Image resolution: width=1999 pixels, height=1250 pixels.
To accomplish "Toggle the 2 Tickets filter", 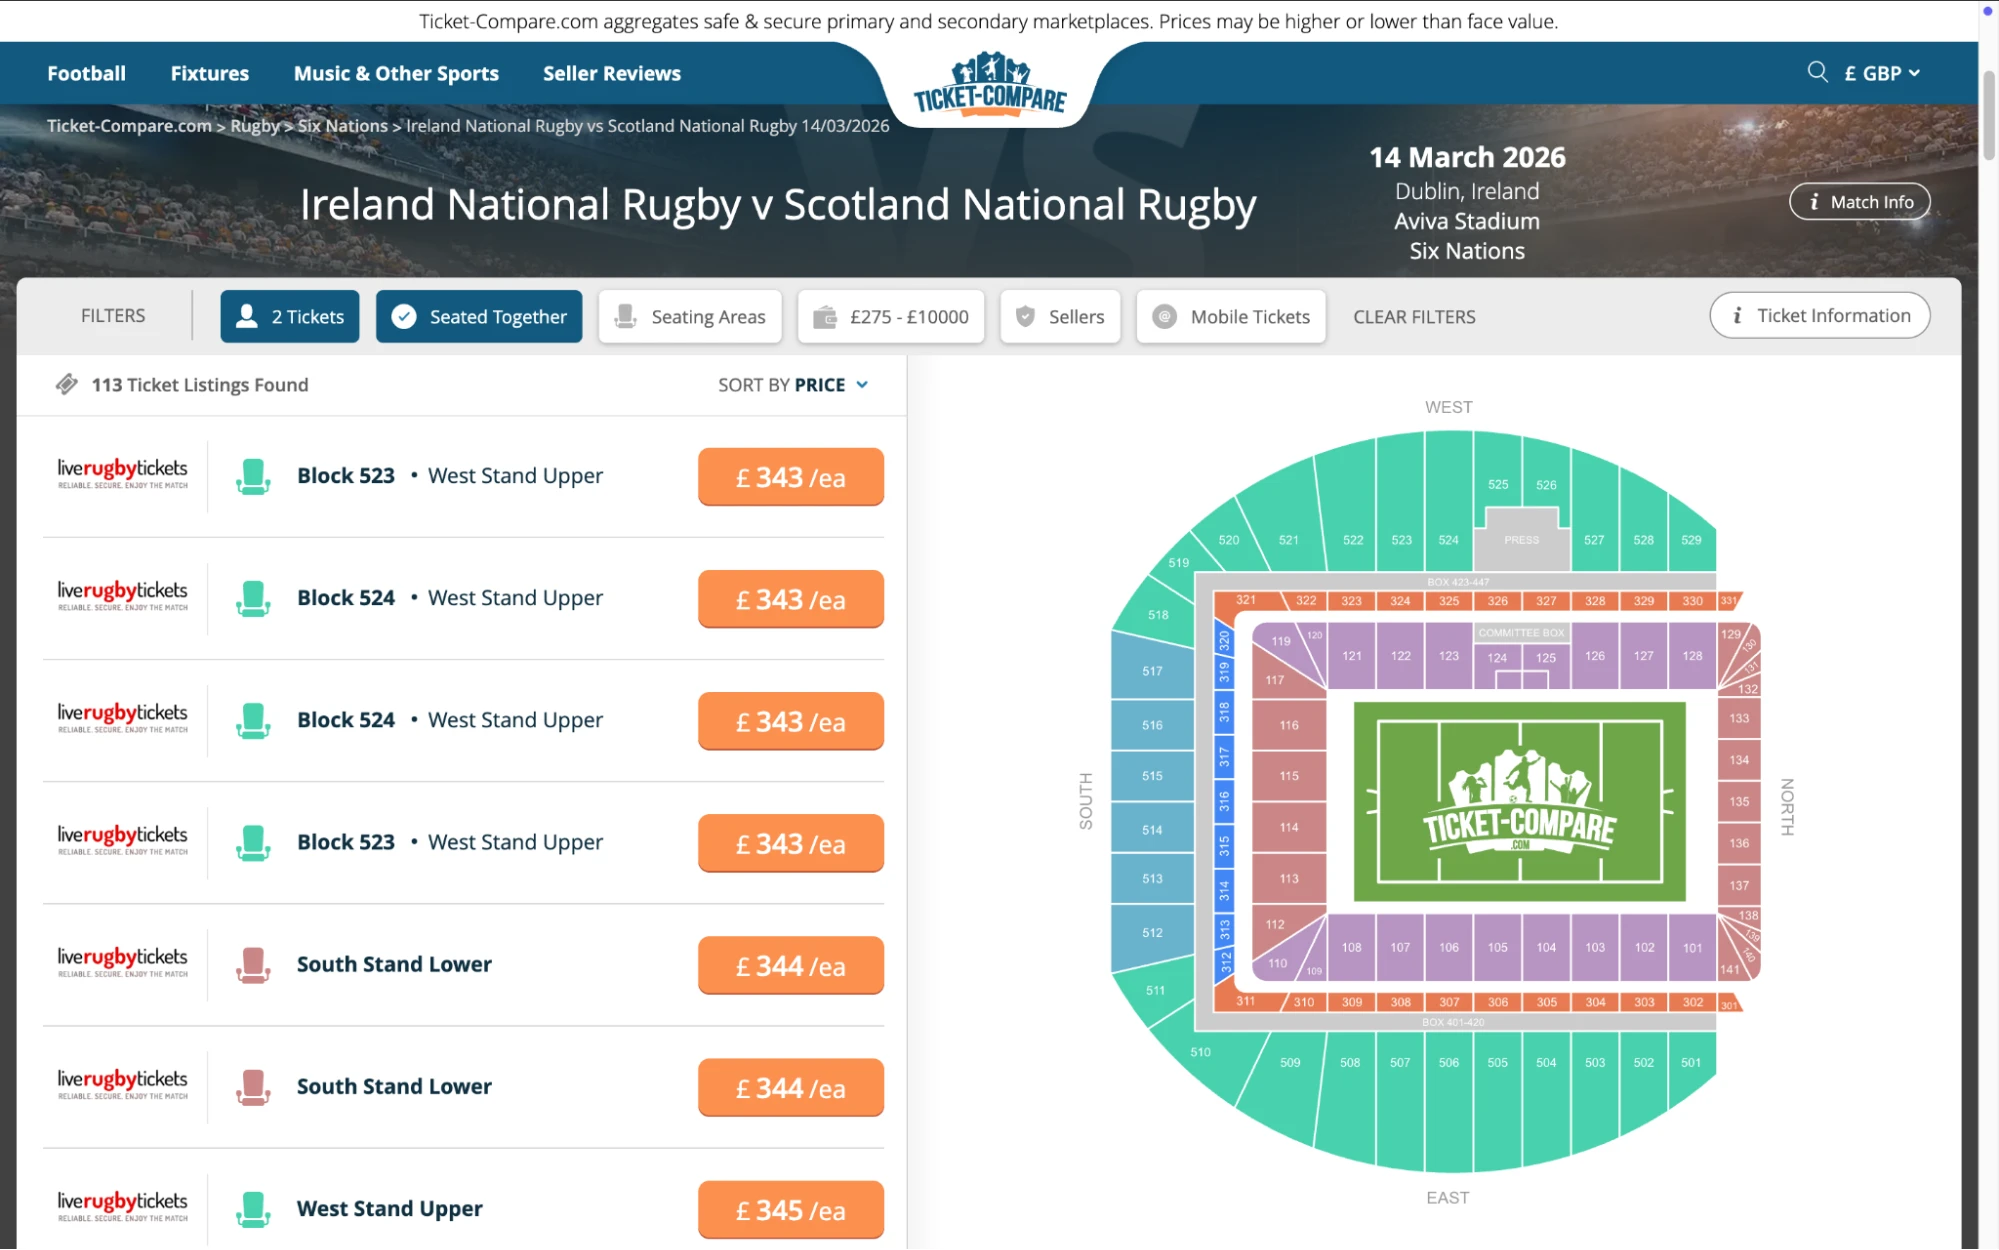I will point(289,316).
